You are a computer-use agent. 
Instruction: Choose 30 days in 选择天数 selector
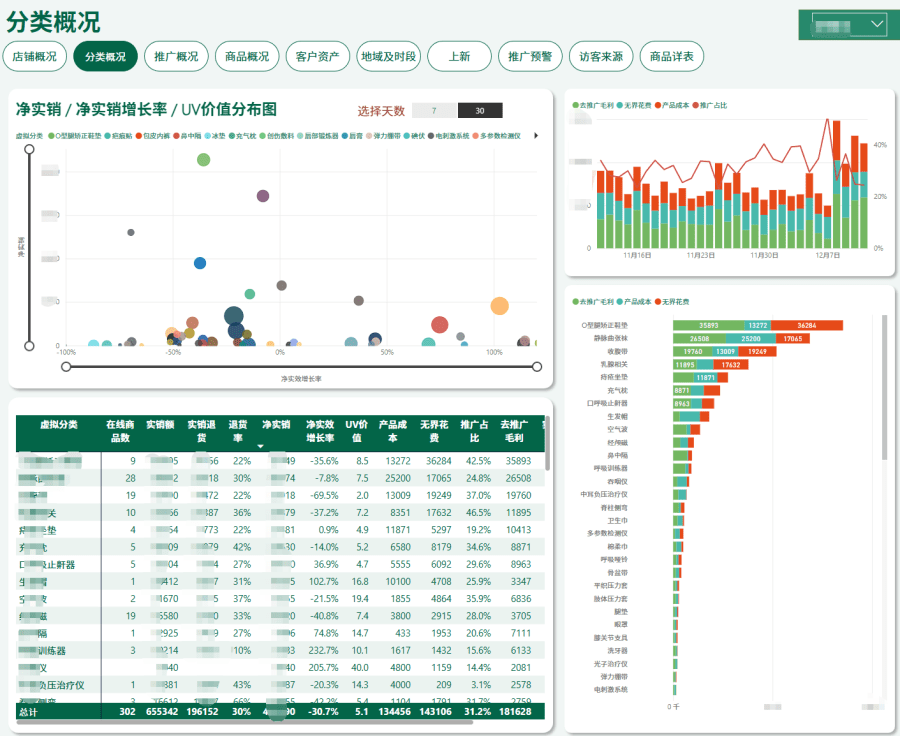[480, 111]
